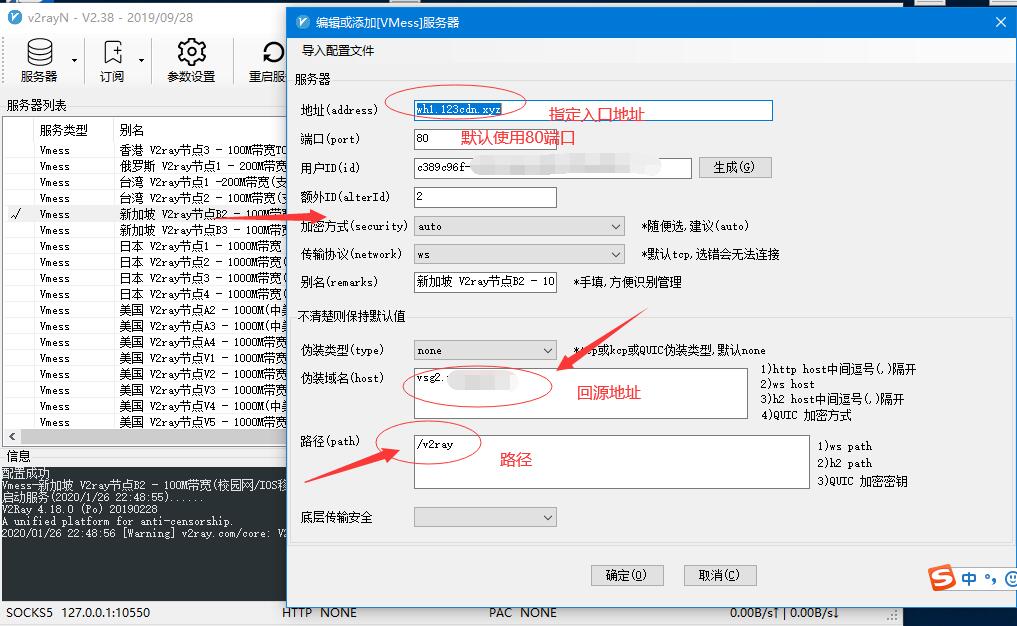Select the 美国 V2ray节点V1 server row

point(145,358)
